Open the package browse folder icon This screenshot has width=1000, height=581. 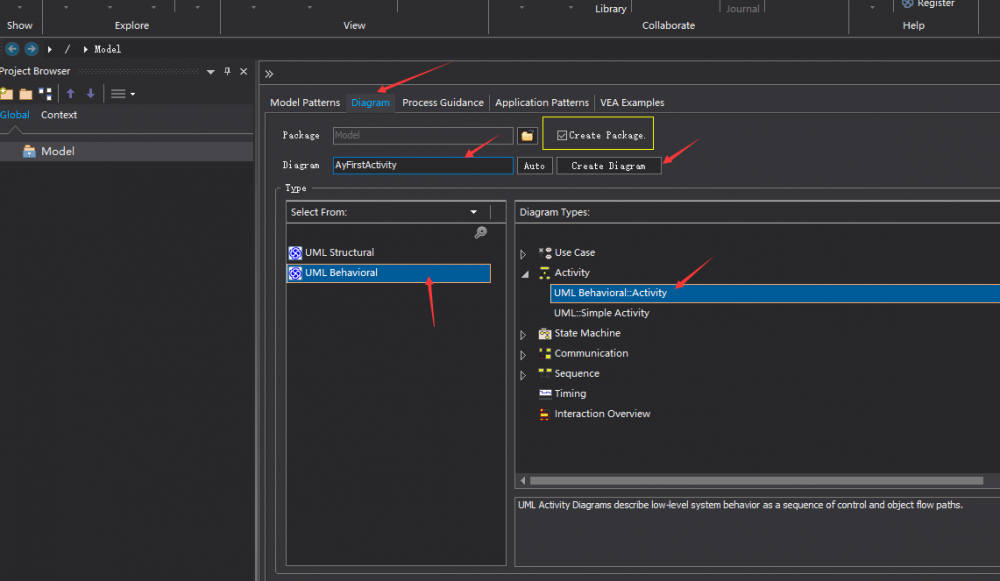coord(527,135)
